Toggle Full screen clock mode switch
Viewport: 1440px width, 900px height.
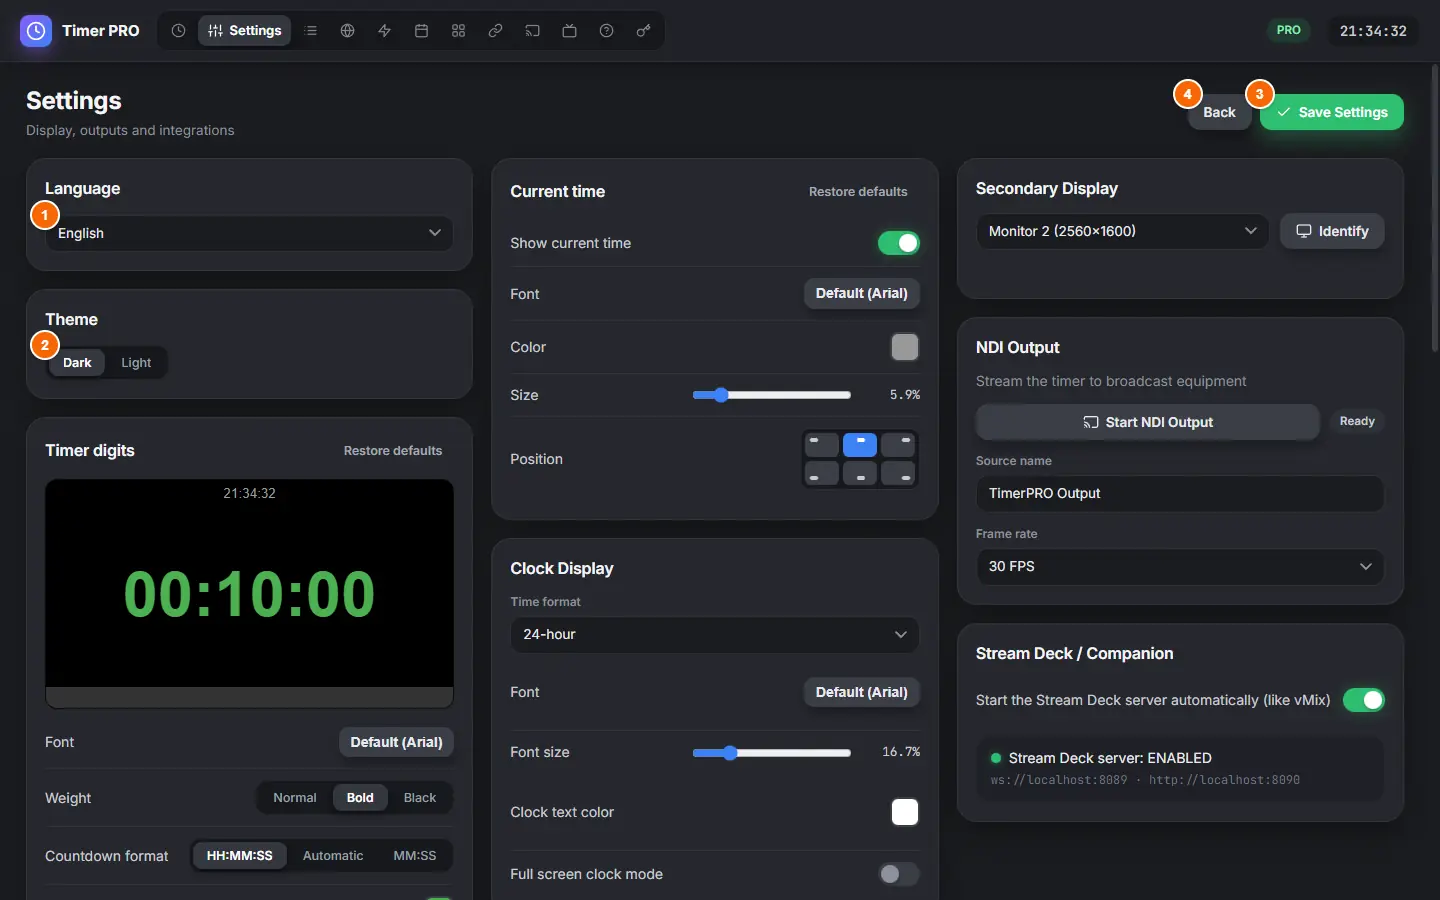tap(899, 874)
